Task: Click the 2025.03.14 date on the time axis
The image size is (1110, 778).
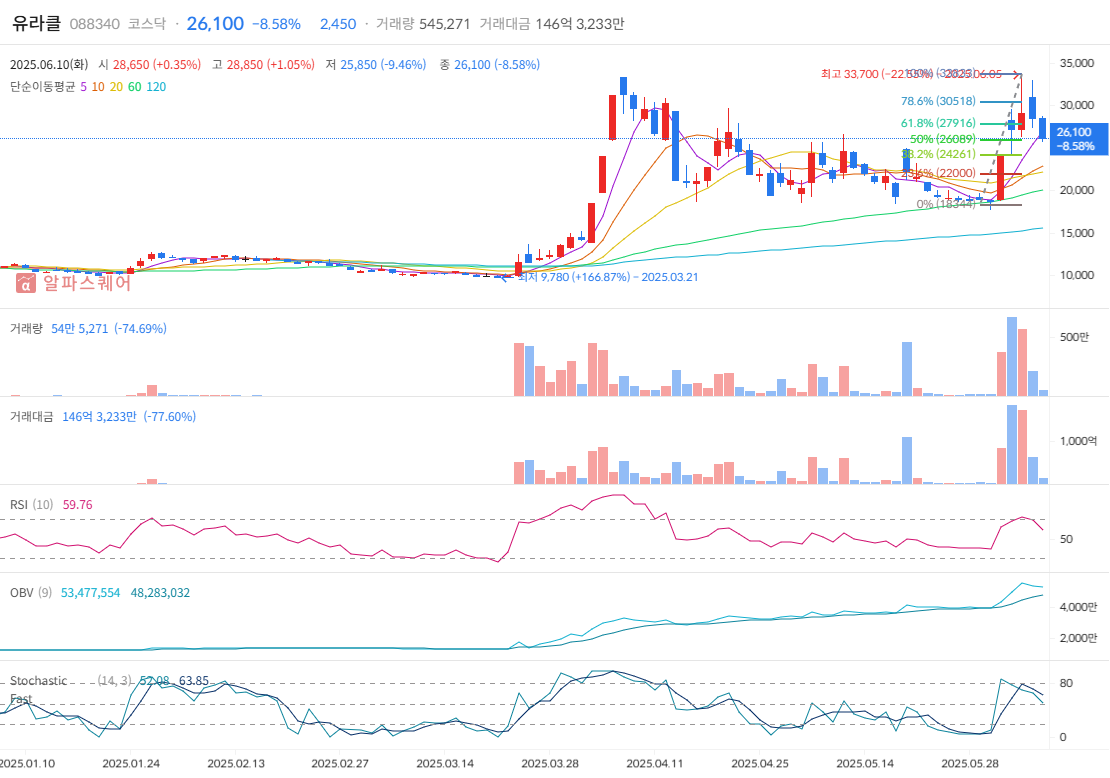Action: [x=445, y=763]
